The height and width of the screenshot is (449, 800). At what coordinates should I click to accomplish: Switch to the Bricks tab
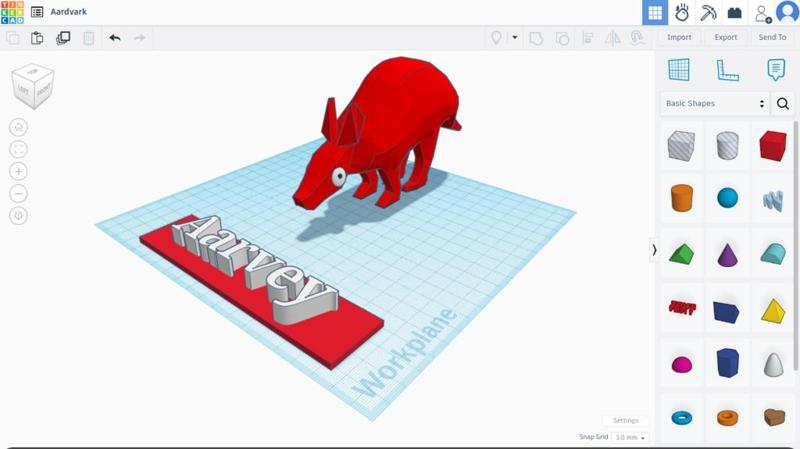pos(735,13)
